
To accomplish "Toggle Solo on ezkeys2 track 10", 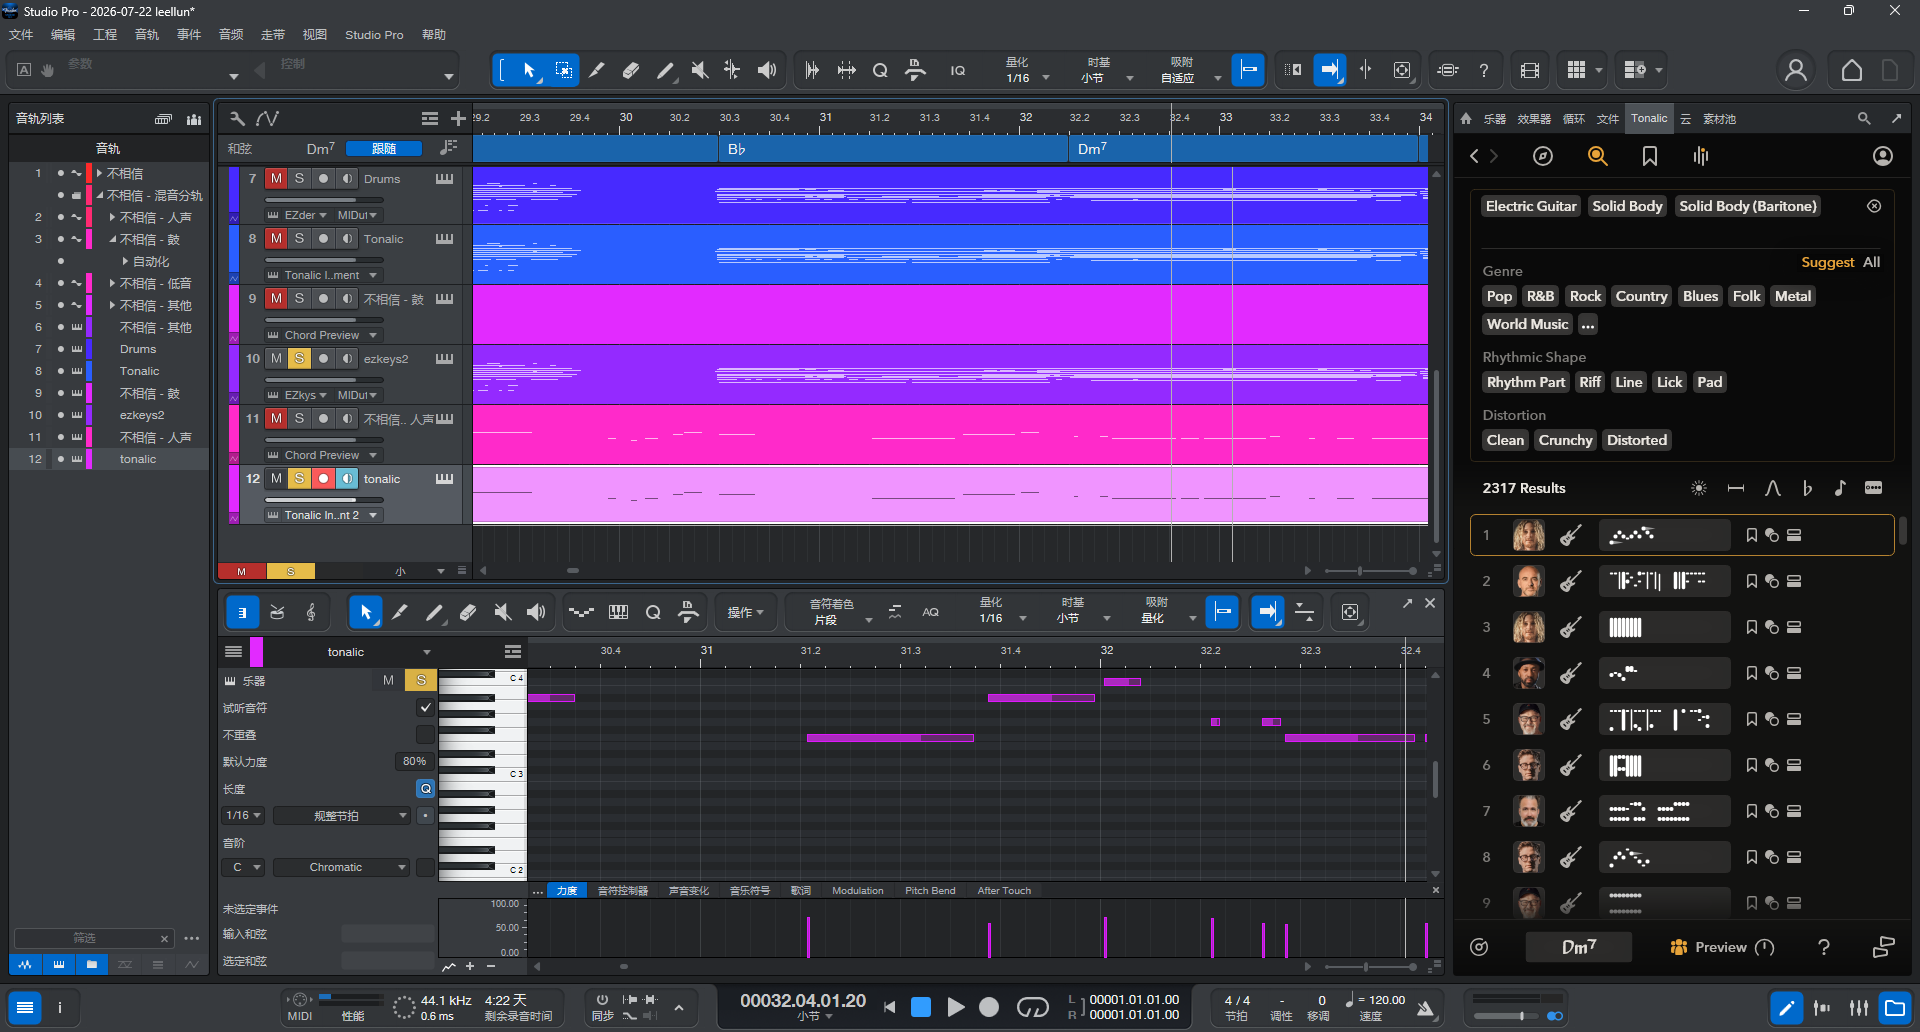I will tap(299, 358).
